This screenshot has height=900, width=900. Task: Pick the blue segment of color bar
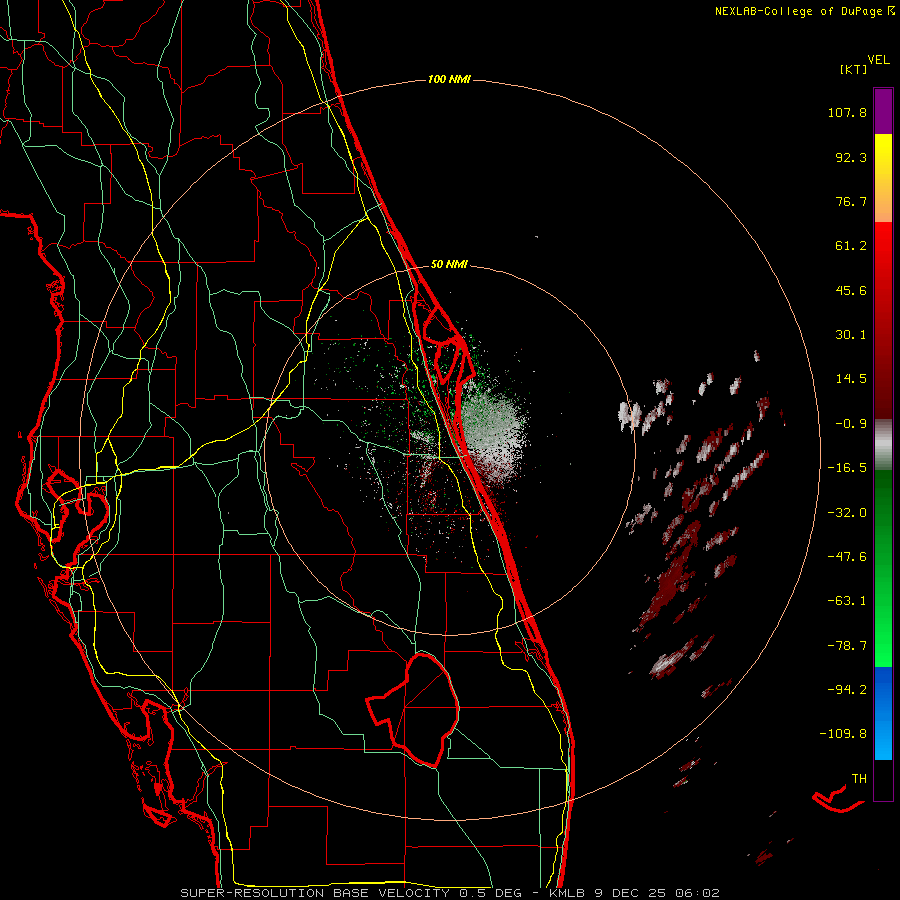pyautogui.click(x=883, y=713)
